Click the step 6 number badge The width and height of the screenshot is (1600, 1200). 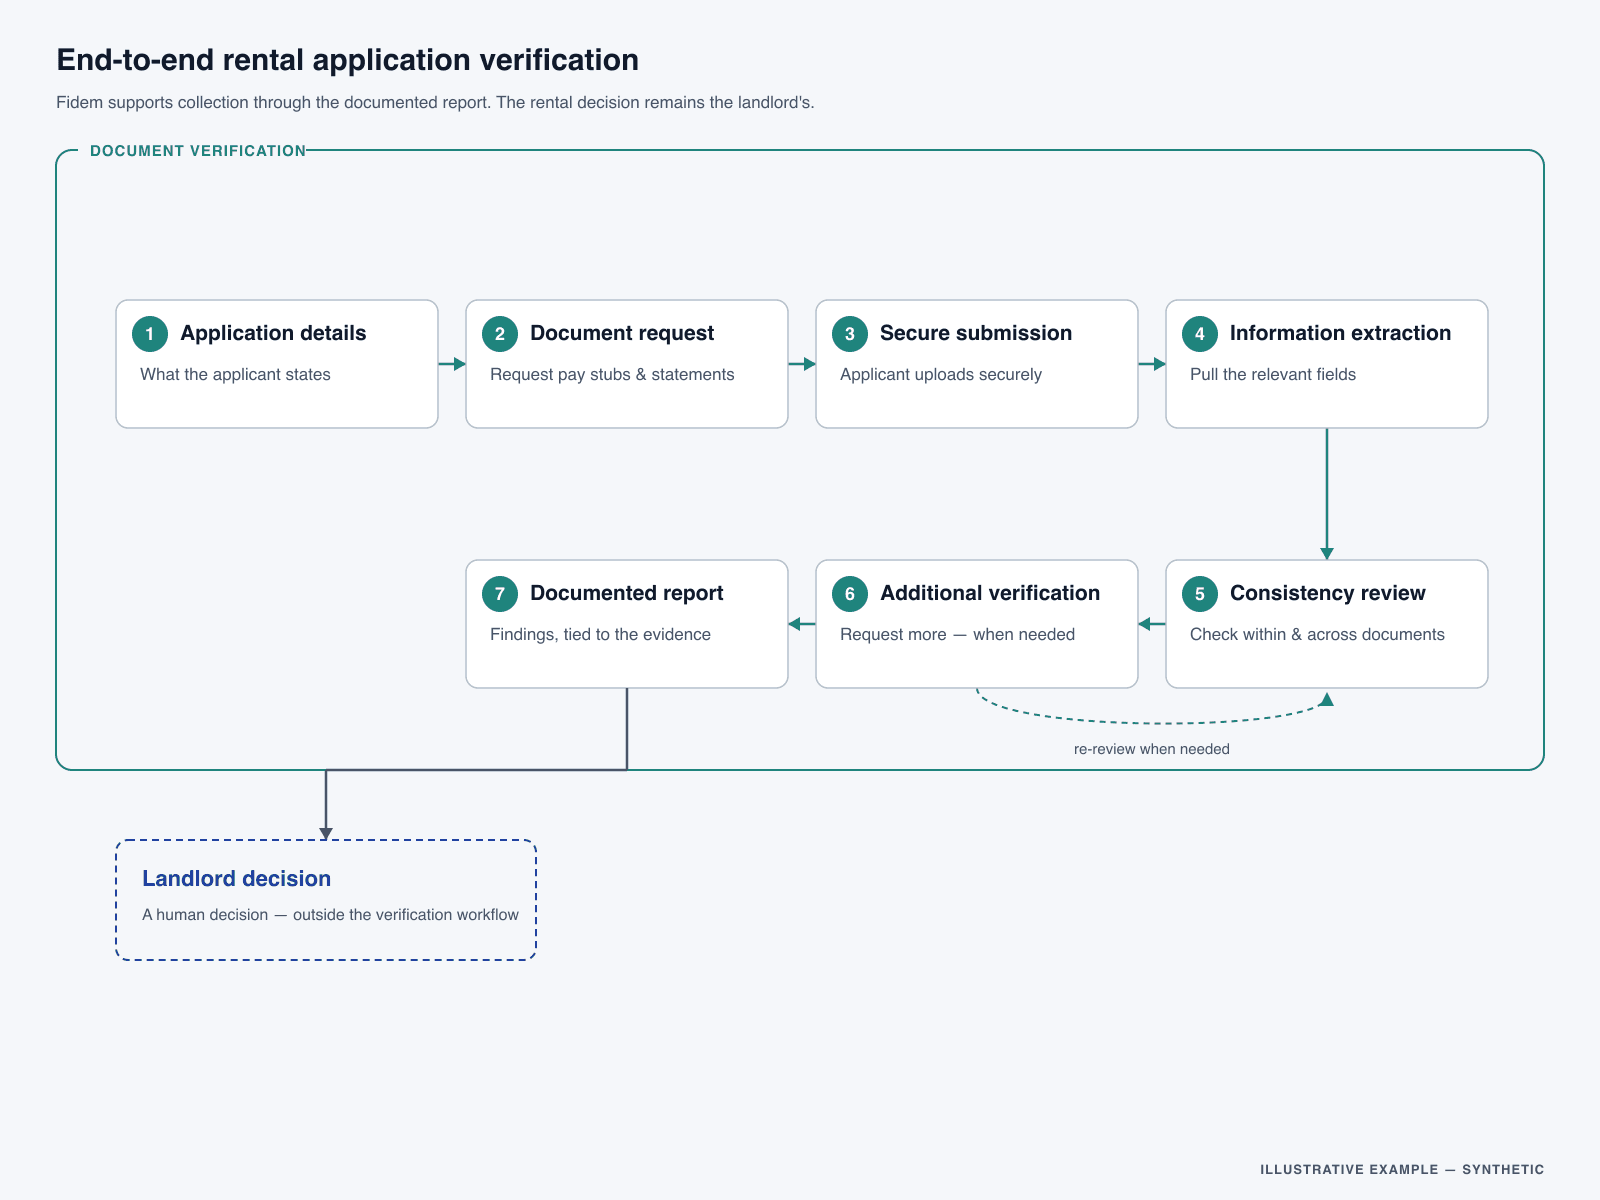850,594
